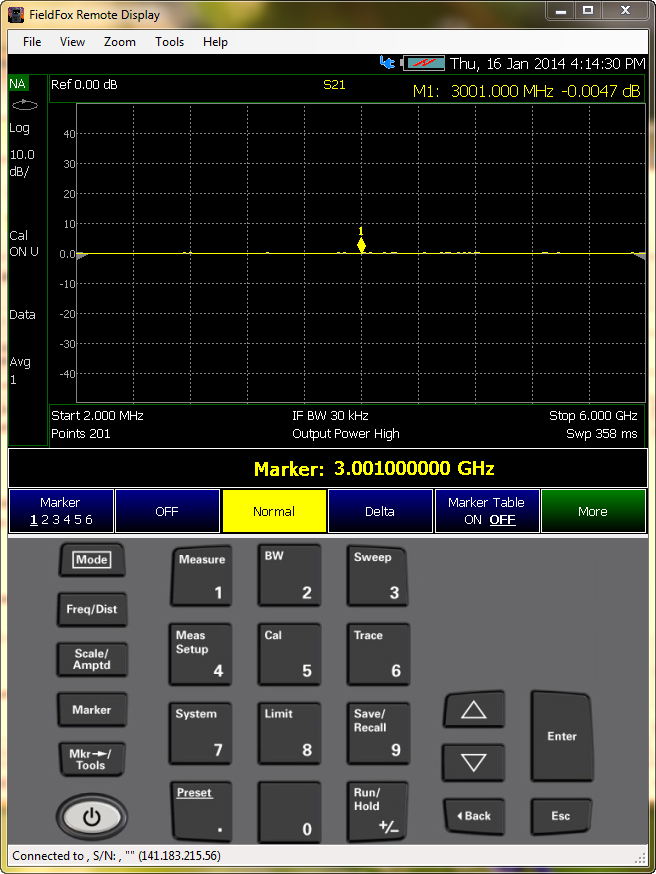Open the View menu

tap(72, 42)
